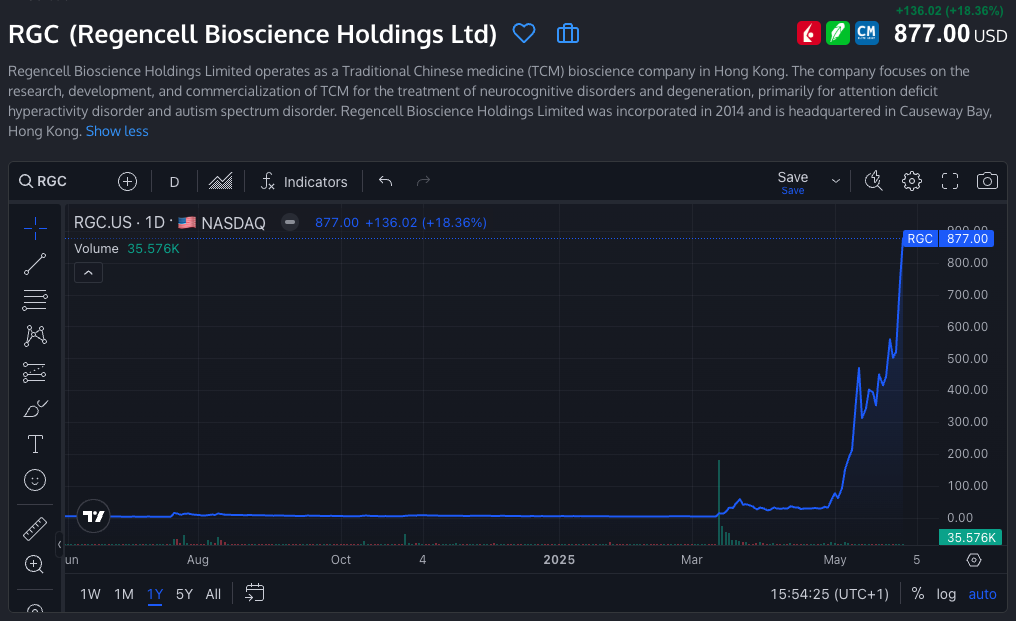1016x621 pixels.
Task: Select the text annotation tool
Action: coord(35,444)
